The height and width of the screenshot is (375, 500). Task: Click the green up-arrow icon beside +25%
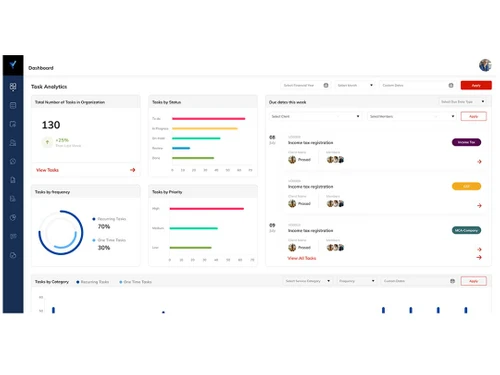click(x=47, y=142)
